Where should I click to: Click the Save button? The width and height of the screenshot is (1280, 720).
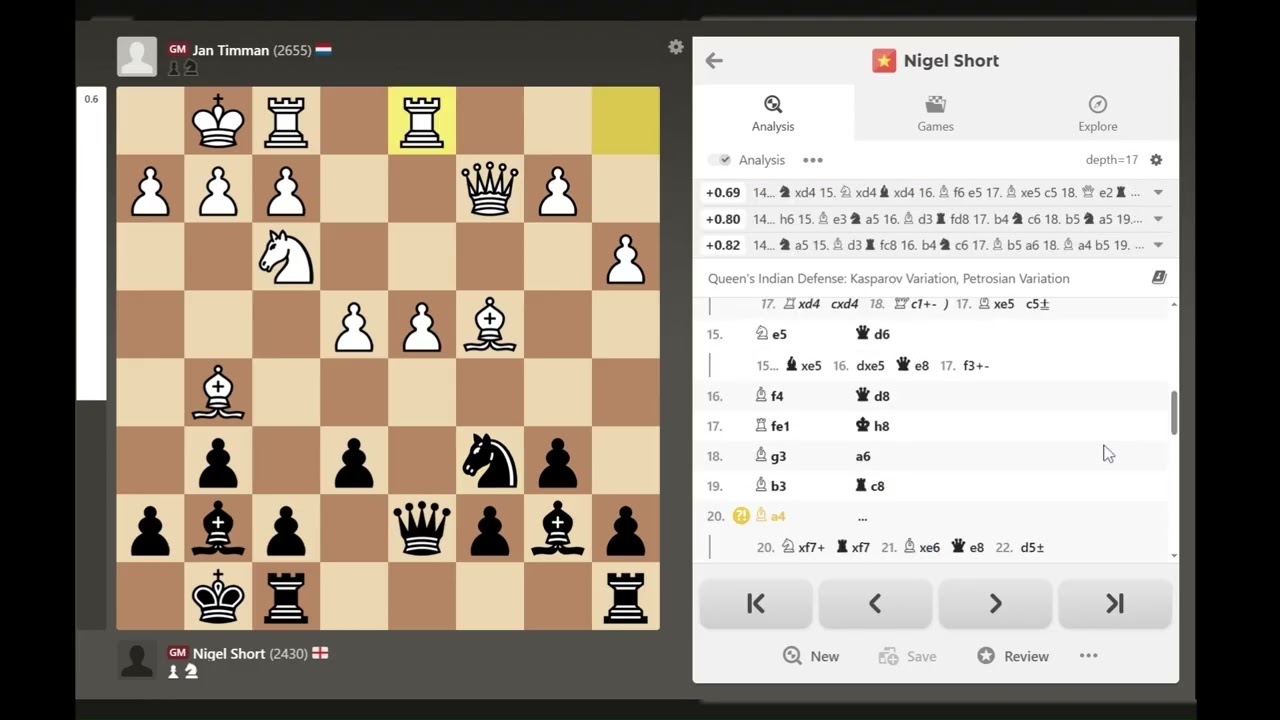[x=908, y=656]
